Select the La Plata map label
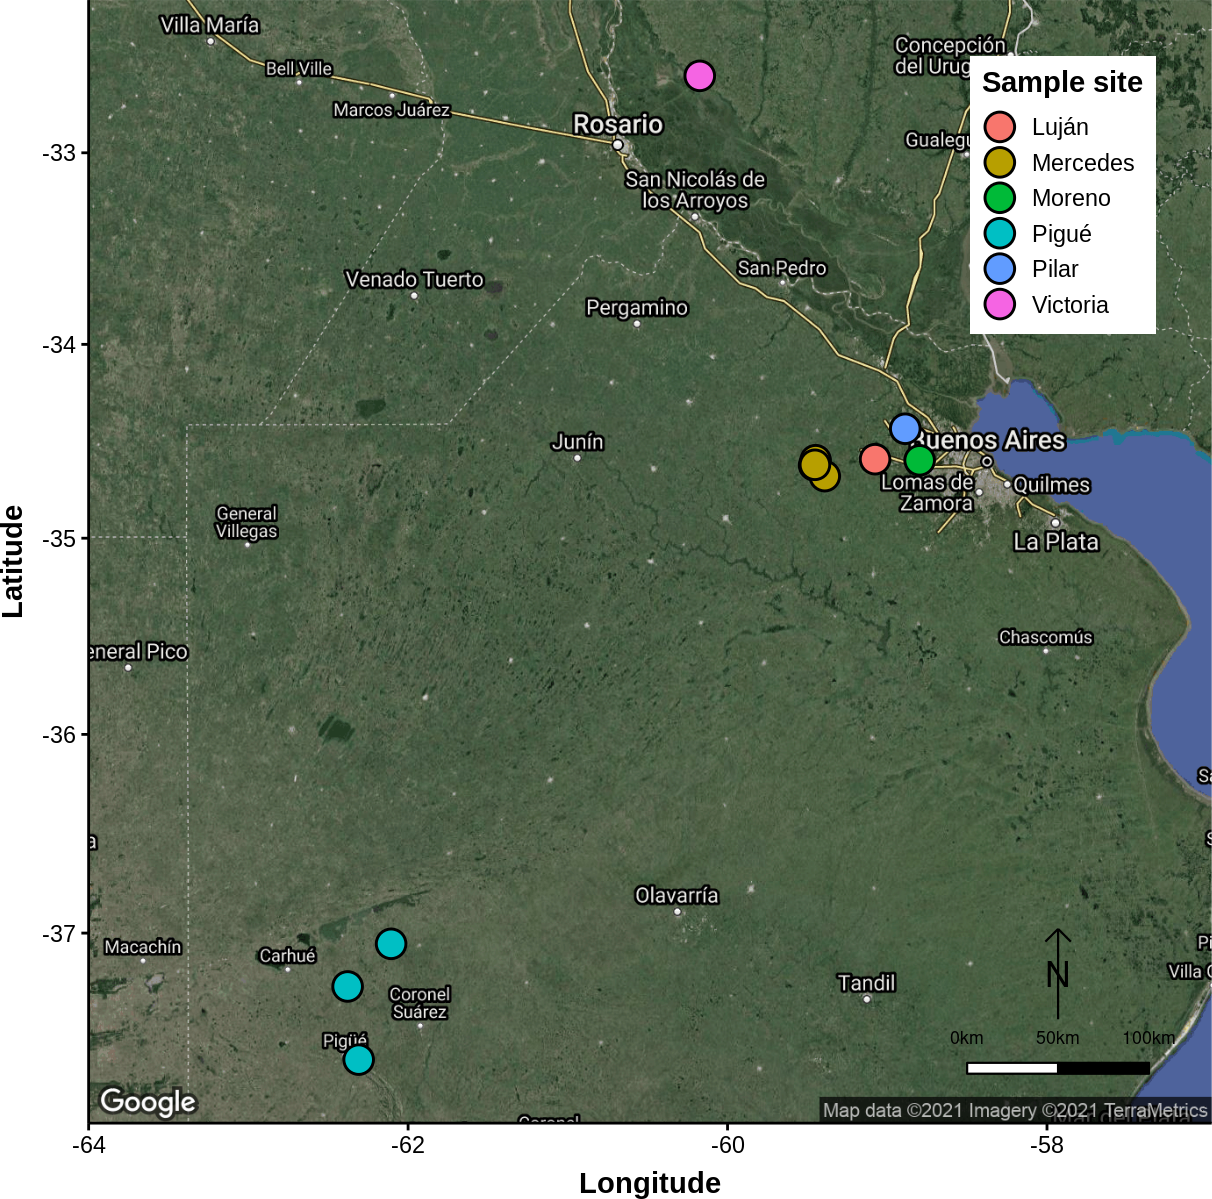Viewport: 1212px width, 1199px height. (x=1056, y=542)
